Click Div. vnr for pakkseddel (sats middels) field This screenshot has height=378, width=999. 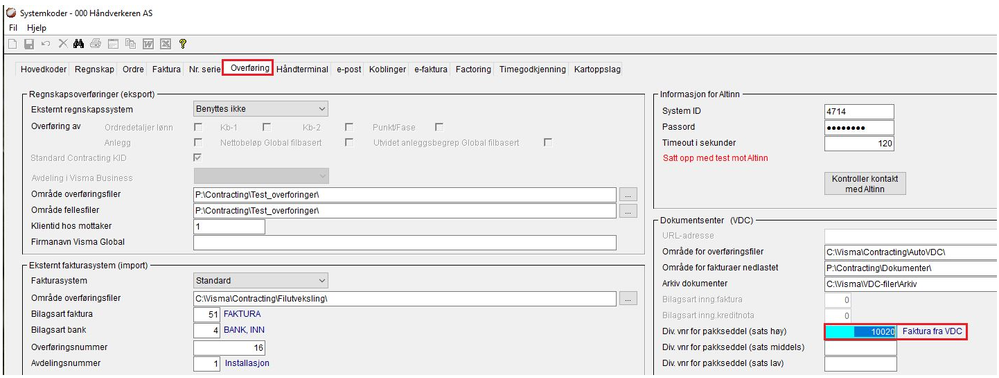coord(860,348)
